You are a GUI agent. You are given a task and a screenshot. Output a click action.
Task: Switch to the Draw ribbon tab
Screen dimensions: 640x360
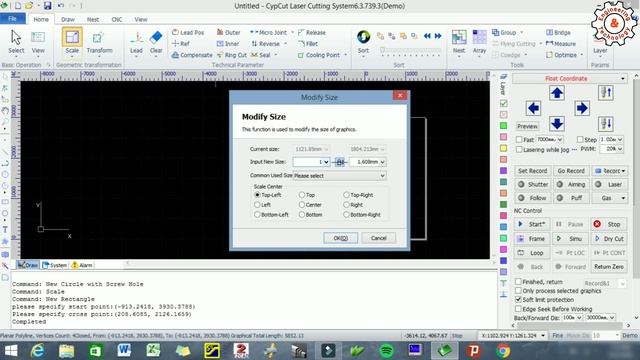pos(68,19)
